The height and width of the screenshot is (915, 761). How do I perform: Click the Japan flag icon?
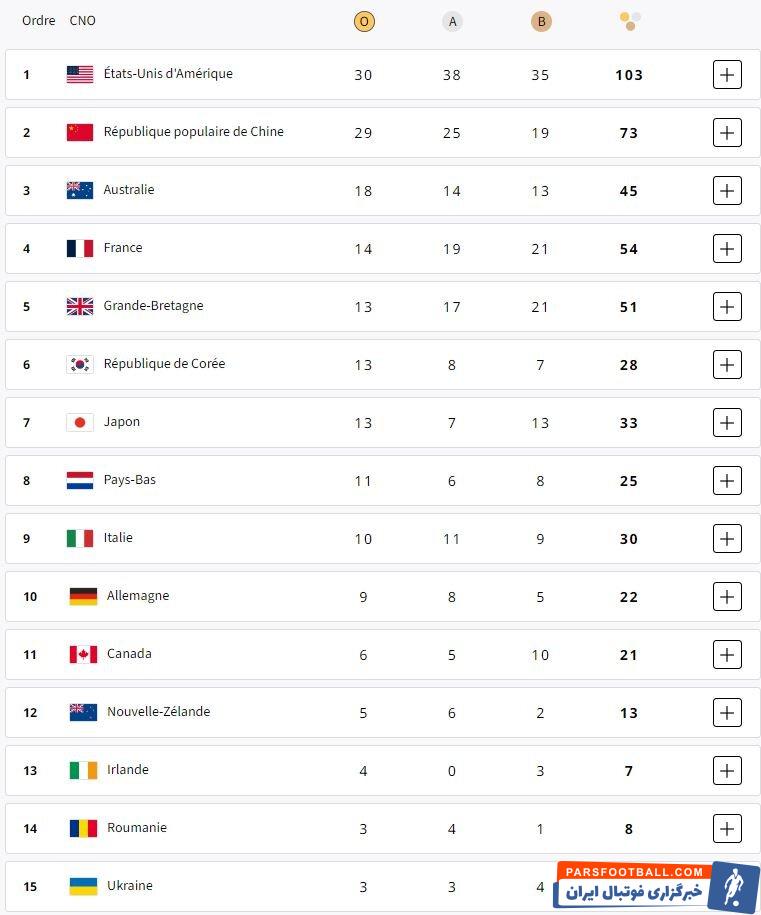pyautogui.click(x=80, y=422)
